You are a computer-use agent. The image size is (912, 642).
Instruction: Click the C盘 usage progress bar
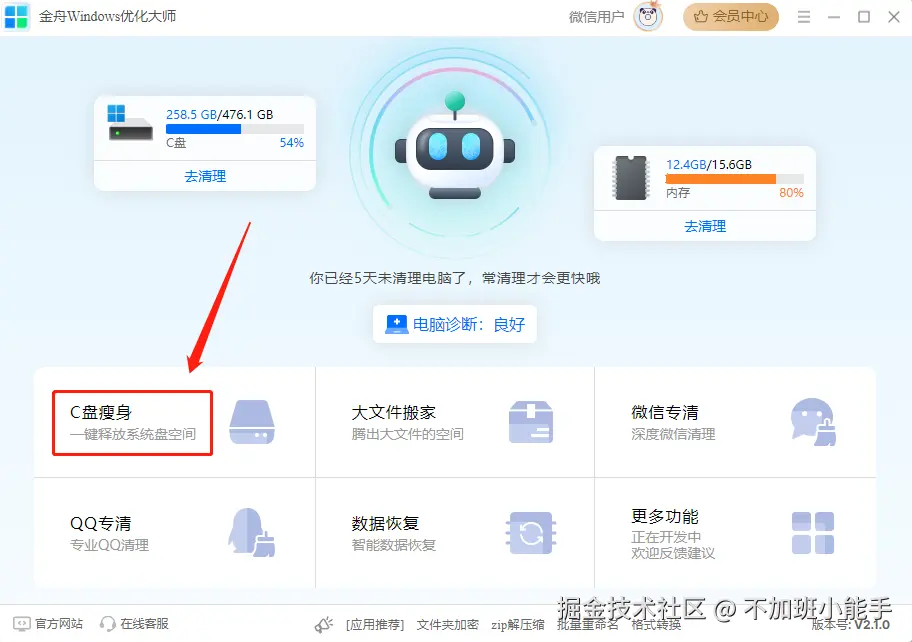235,129
